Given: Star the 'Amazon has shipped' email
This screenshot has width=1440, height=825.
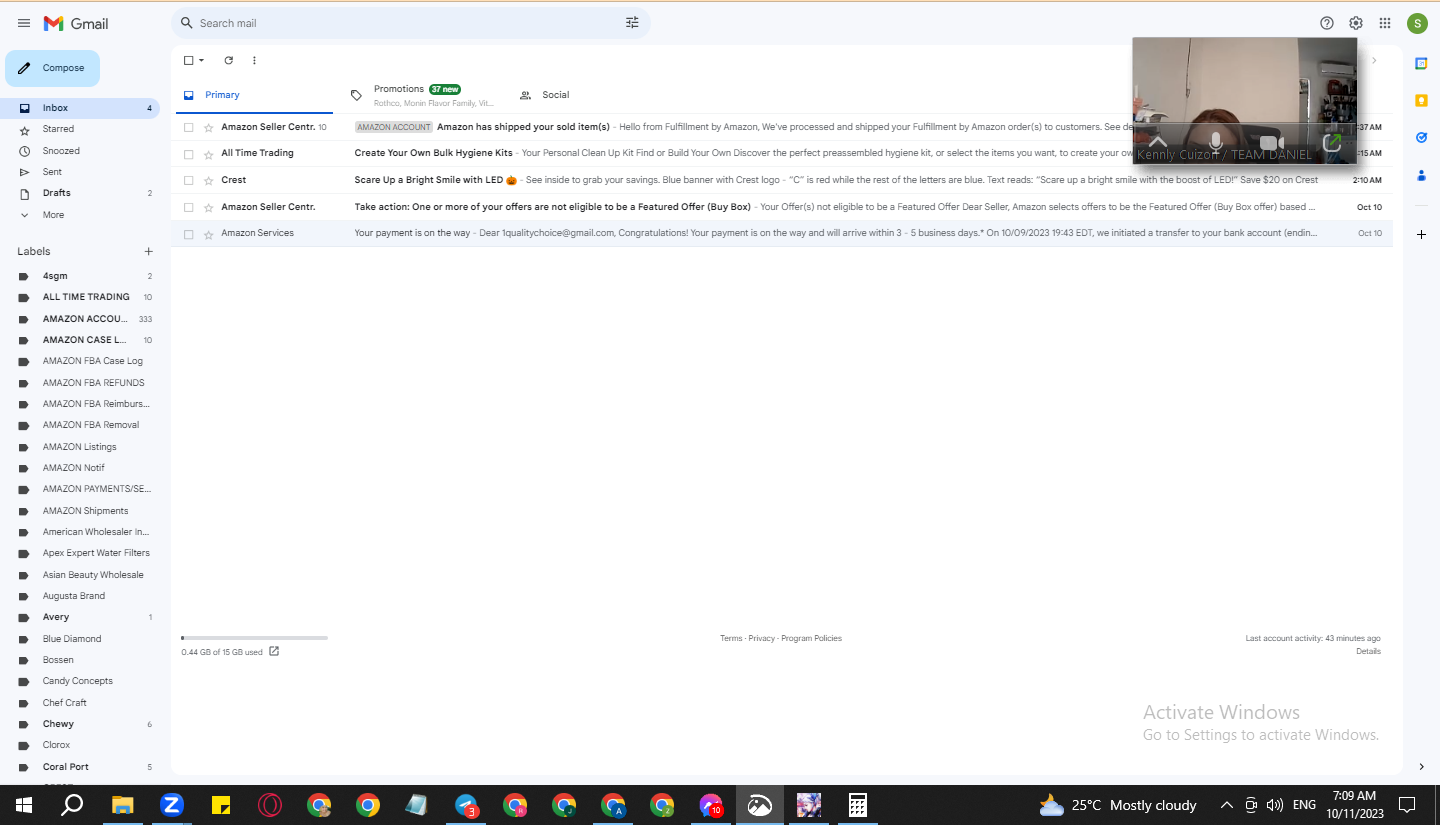Looking at the screenshot, I should [208, 127].
